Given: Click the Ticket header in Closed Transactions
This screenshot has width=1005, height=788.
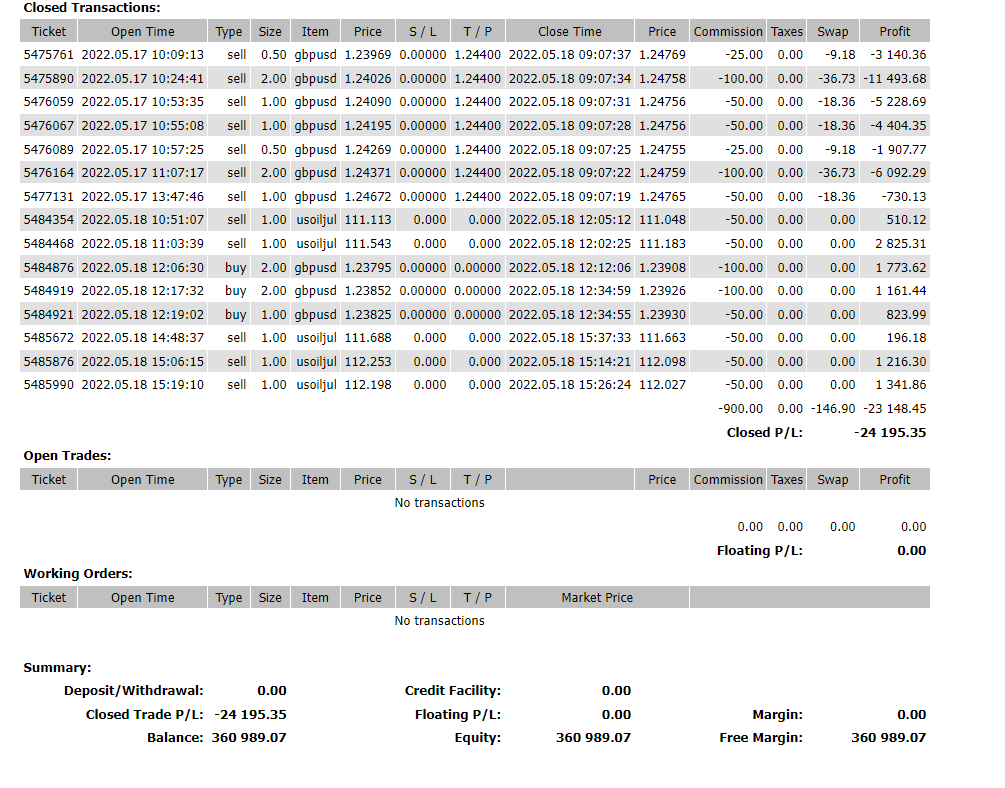Looking at the screenshot, I should [x=48, y=31].
